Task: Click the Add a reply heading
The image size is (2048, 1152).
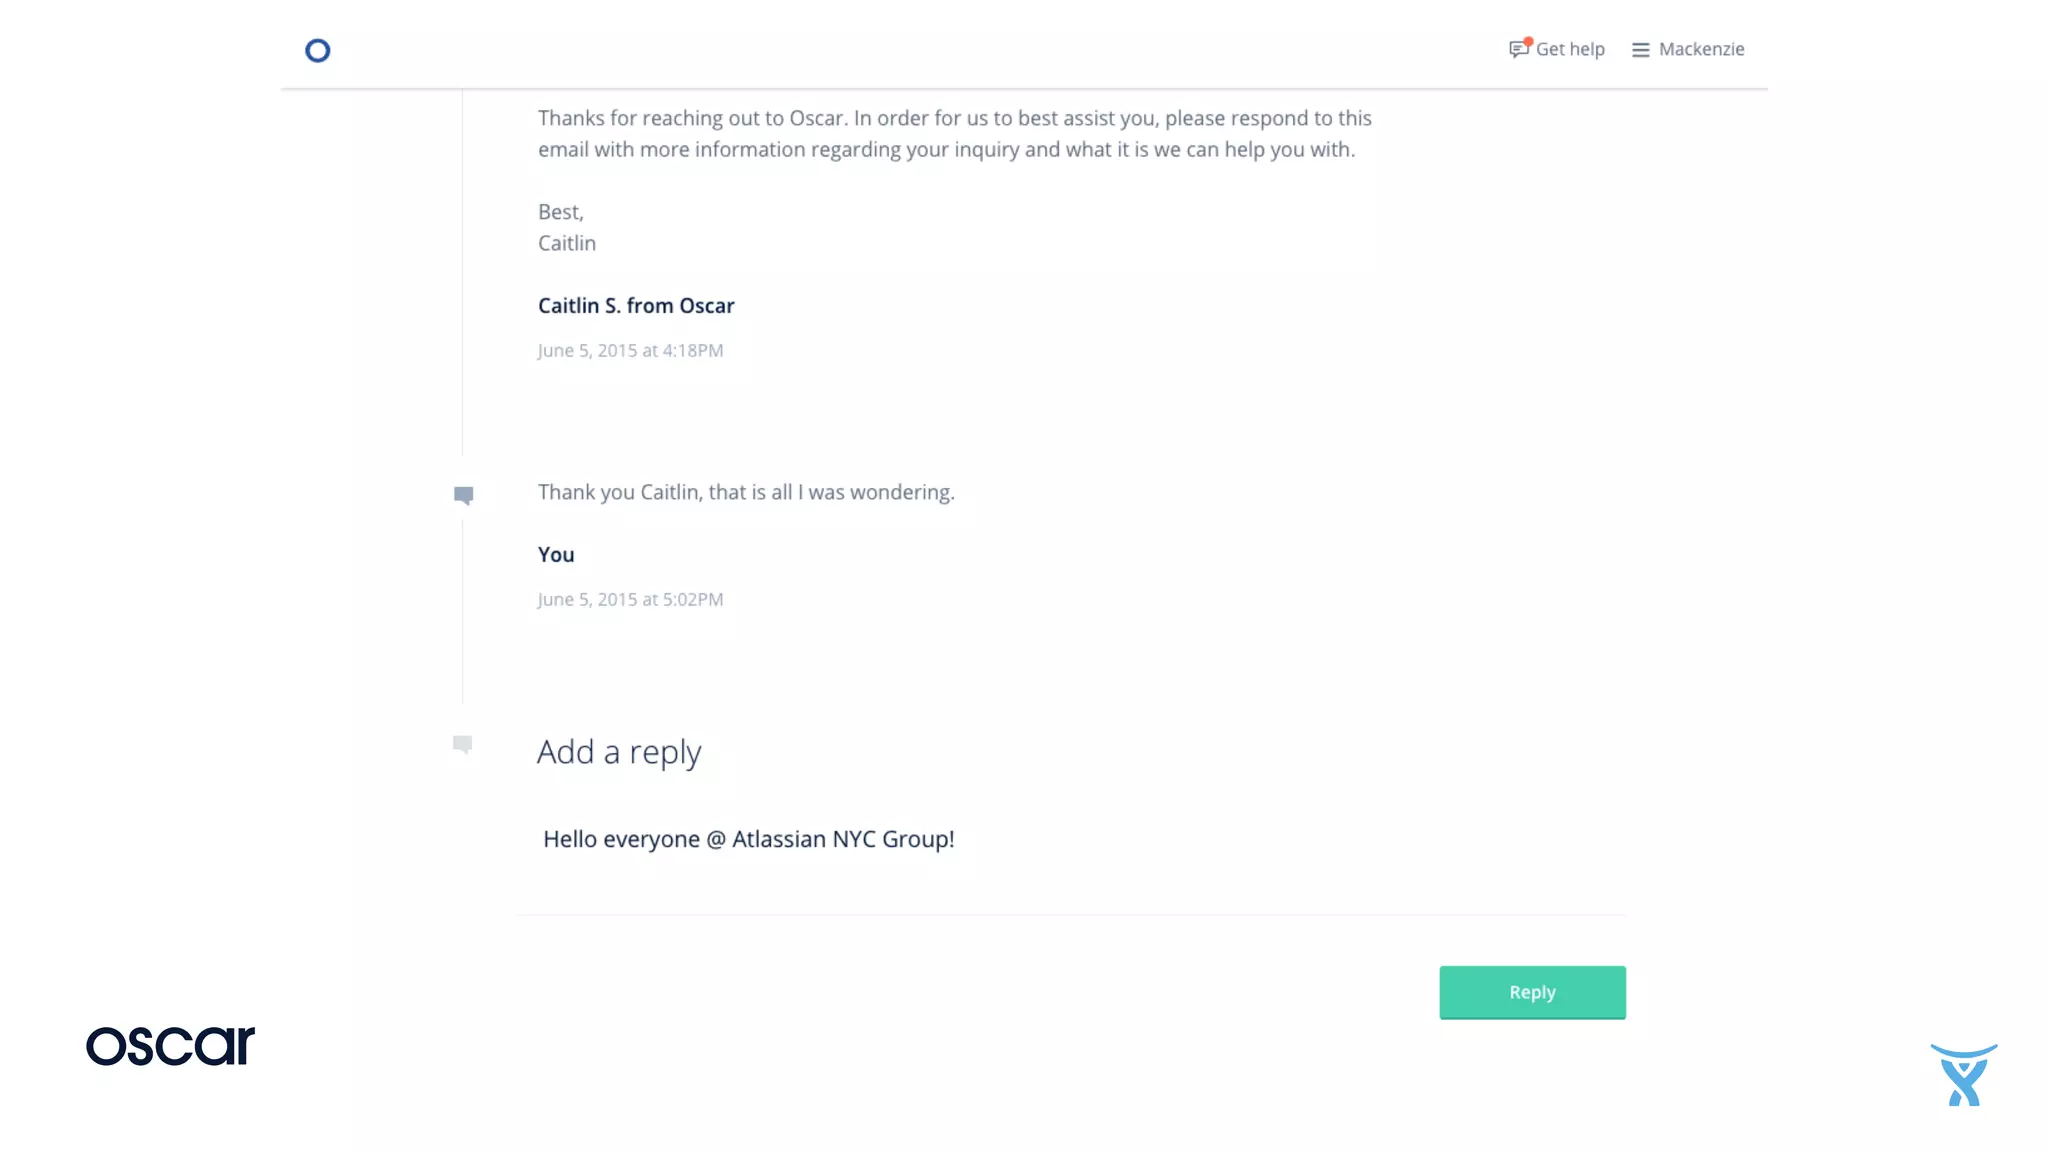Action: click(x=619, y=752)
